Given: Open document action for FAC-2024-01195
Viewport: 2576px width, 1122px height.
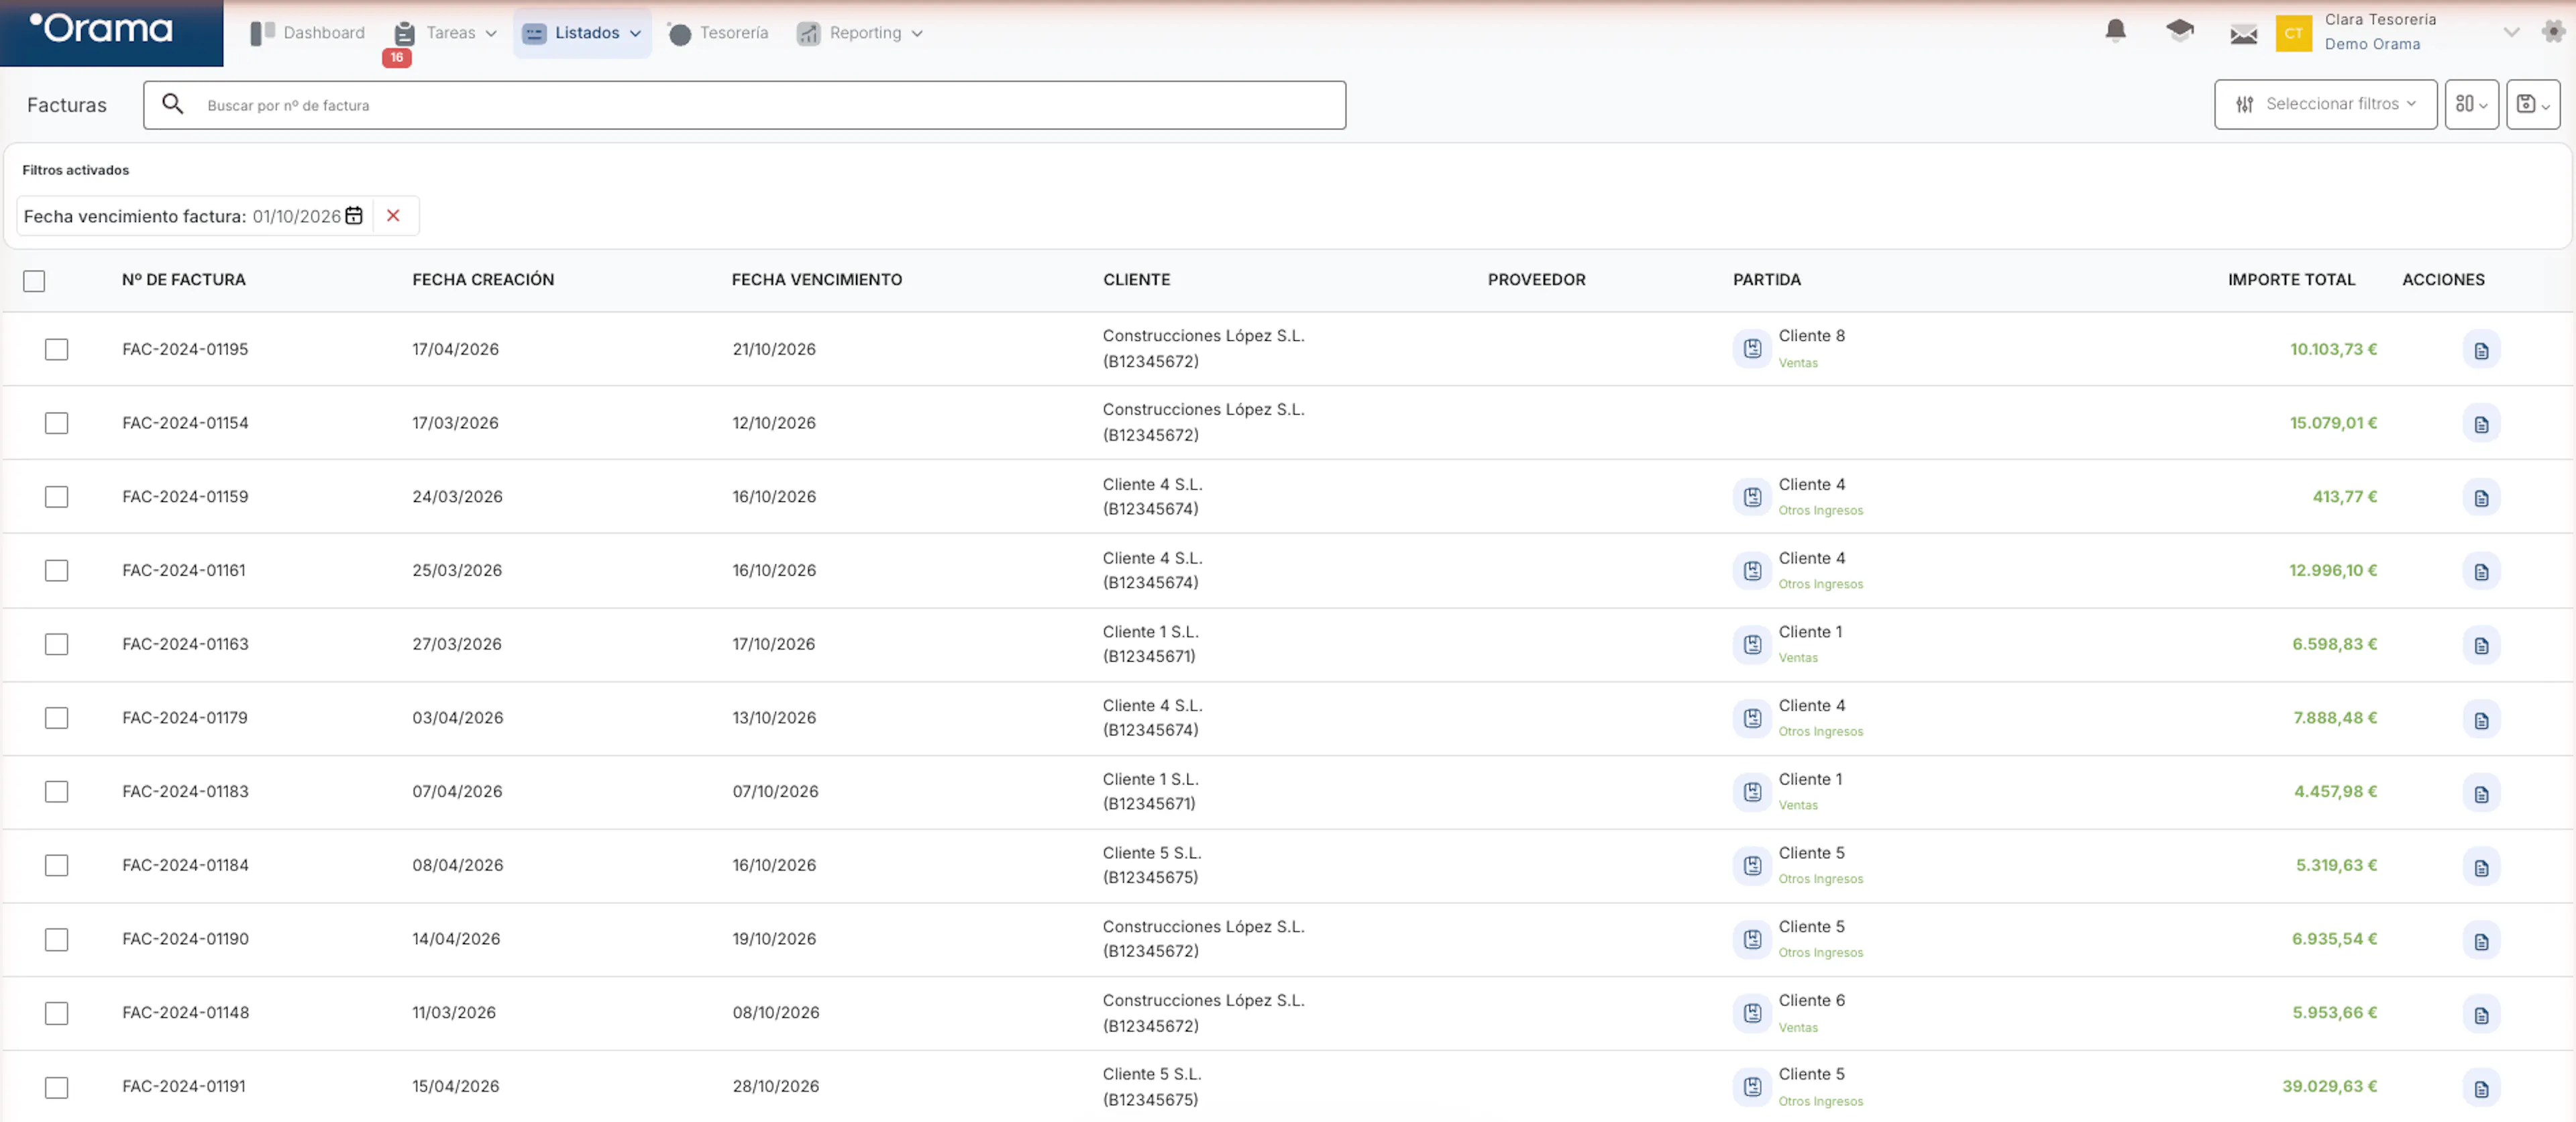Looking at the screenshot, I should click(x=2481, y=350).
